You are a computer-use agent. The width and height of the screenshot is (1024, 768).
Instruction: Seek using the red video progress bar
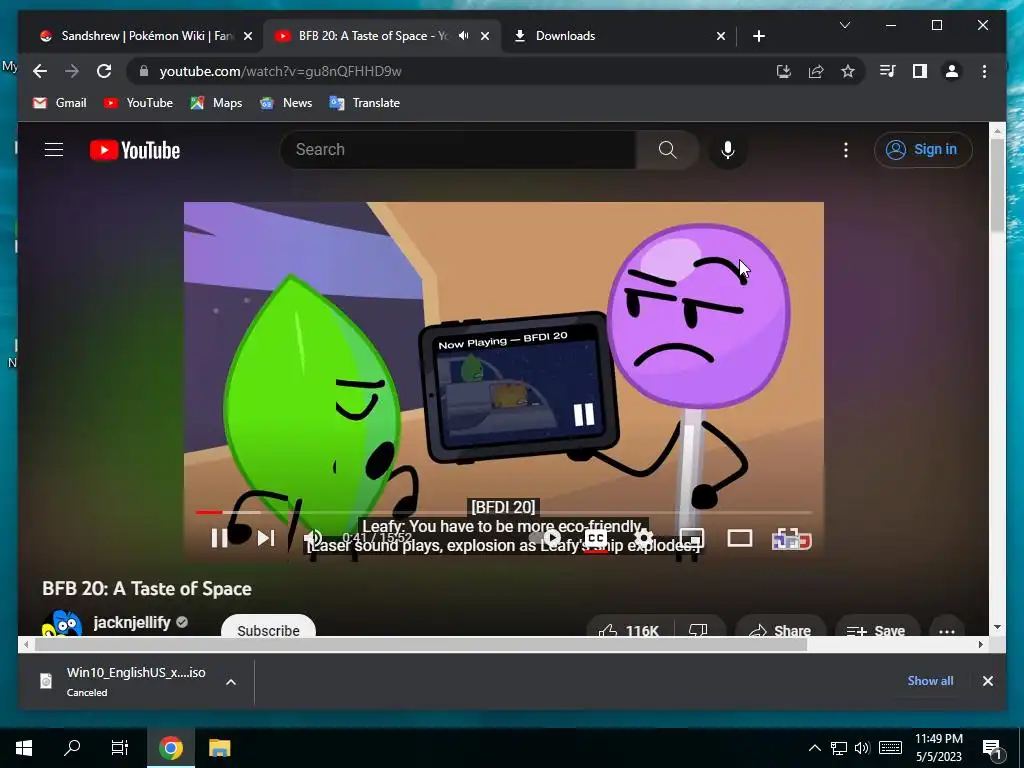point(504,513)
